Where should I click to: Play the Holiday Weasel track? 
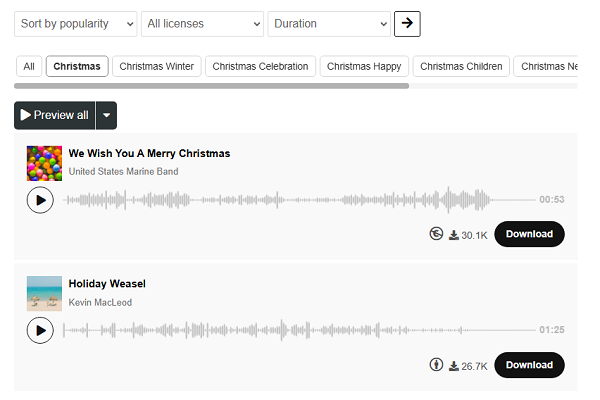coord(40,330)
